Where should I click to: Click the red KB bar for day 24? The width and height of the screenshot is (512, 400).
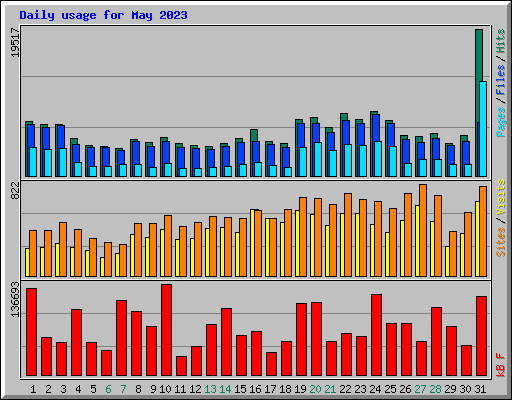[x=377, y=335]
